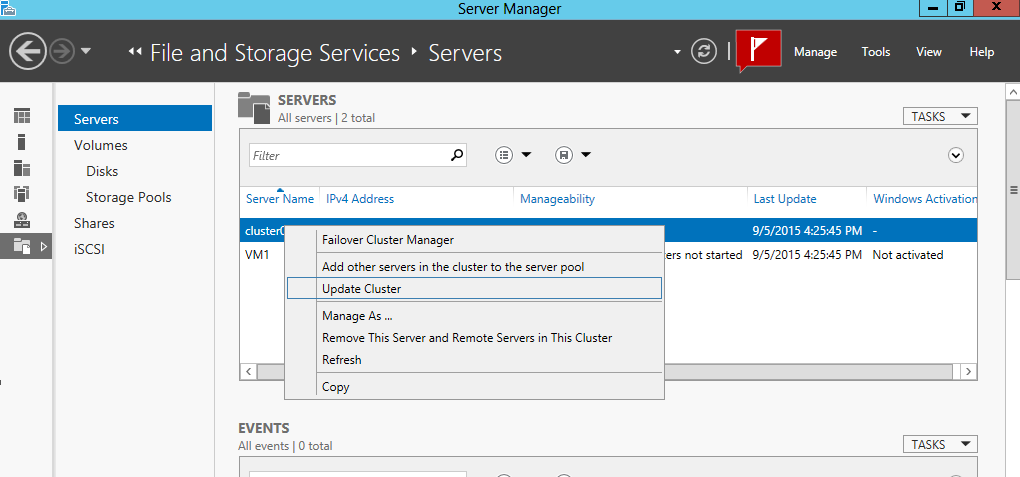This screenshot has width=1020, height=477.
Task: Open the TASKS dropdown for Events
Action: (x=940, y=444)
